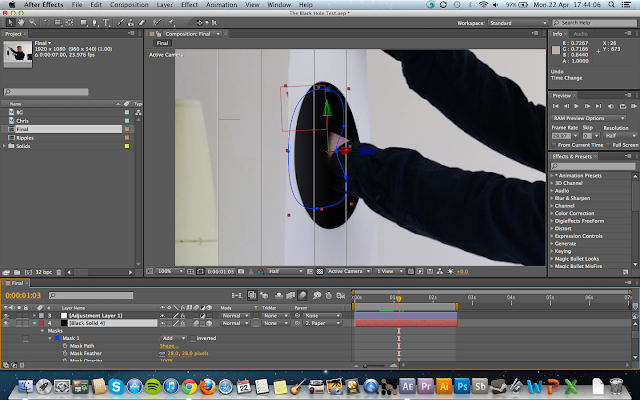Select the Rectangle shape tool
This screenshot has width=640, height=400.
tap(84, 22)
